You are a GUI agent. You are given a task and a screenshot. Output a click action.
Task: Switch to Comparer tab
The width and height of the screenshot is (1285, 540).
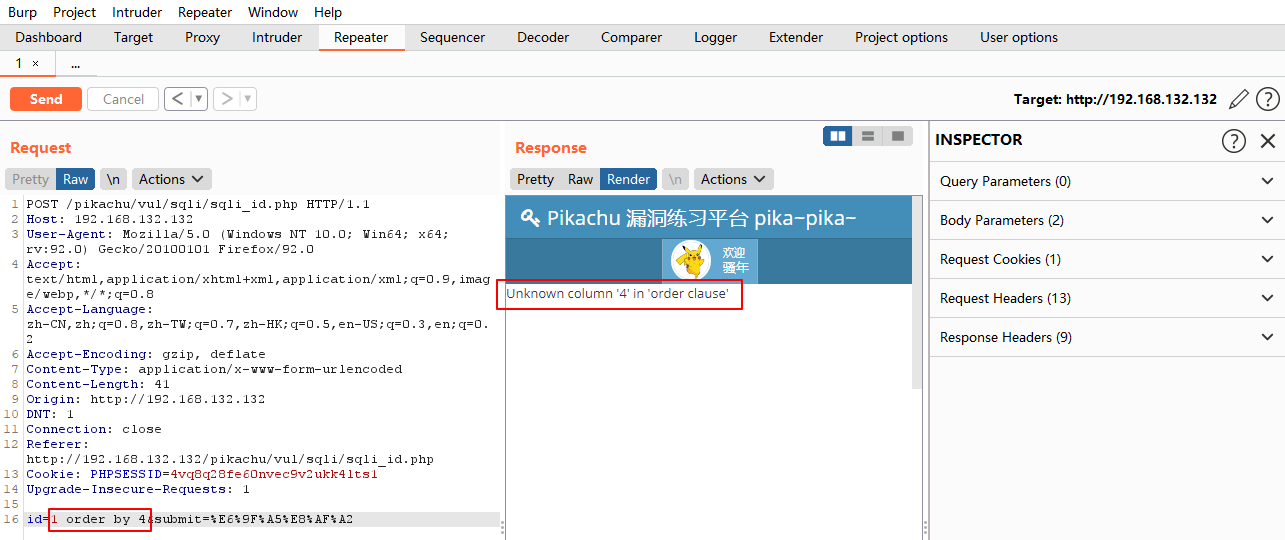(631, 37)
